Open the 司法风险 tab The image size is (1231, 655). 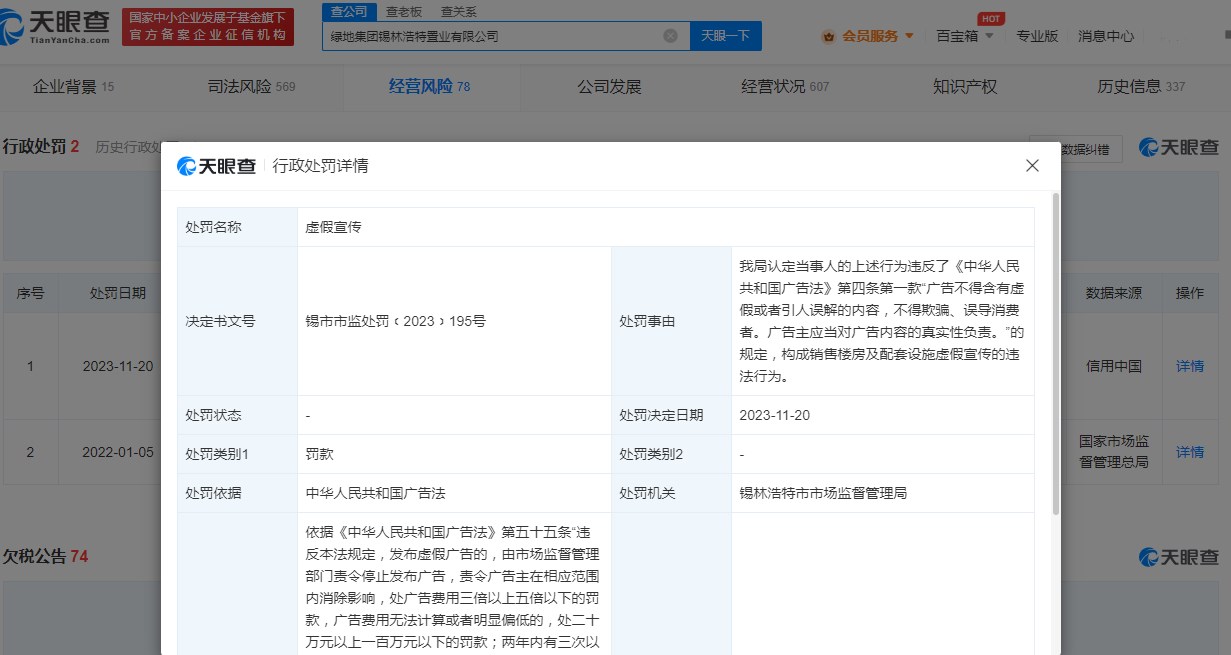coord(251,87)
